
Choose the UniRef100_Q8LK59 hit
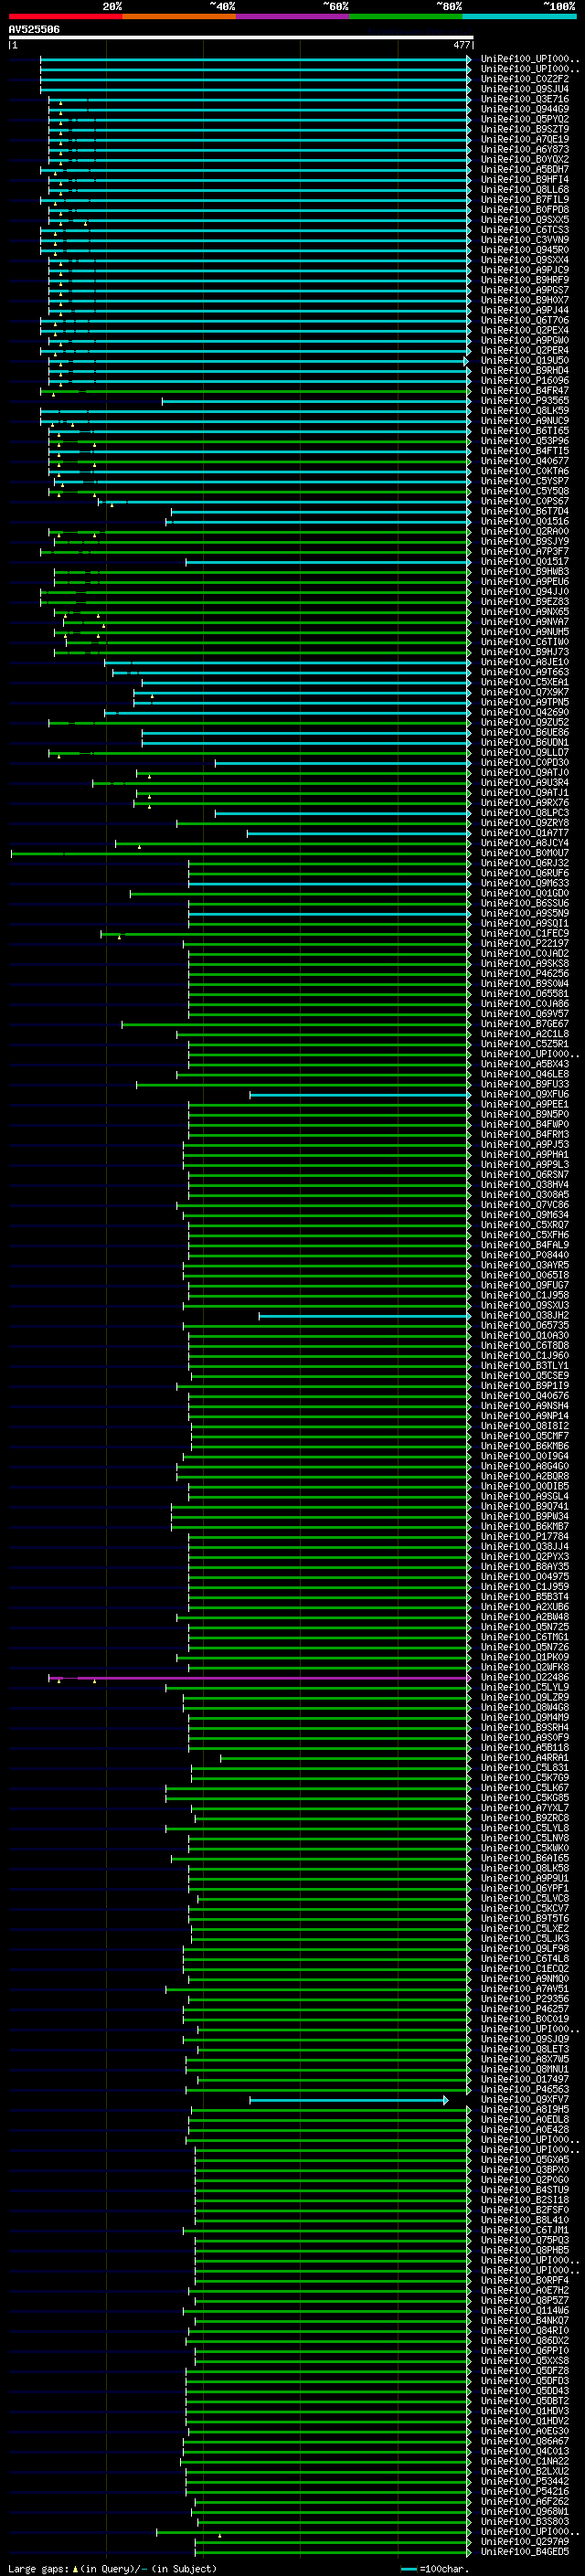pyautogui.click(x=525, y=410)
